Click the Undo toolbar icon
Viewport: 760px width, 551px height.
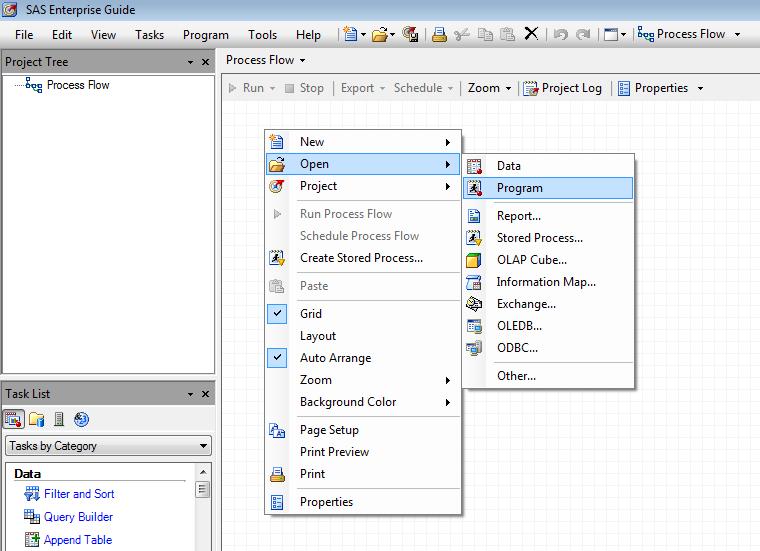(x=561, y=34)
